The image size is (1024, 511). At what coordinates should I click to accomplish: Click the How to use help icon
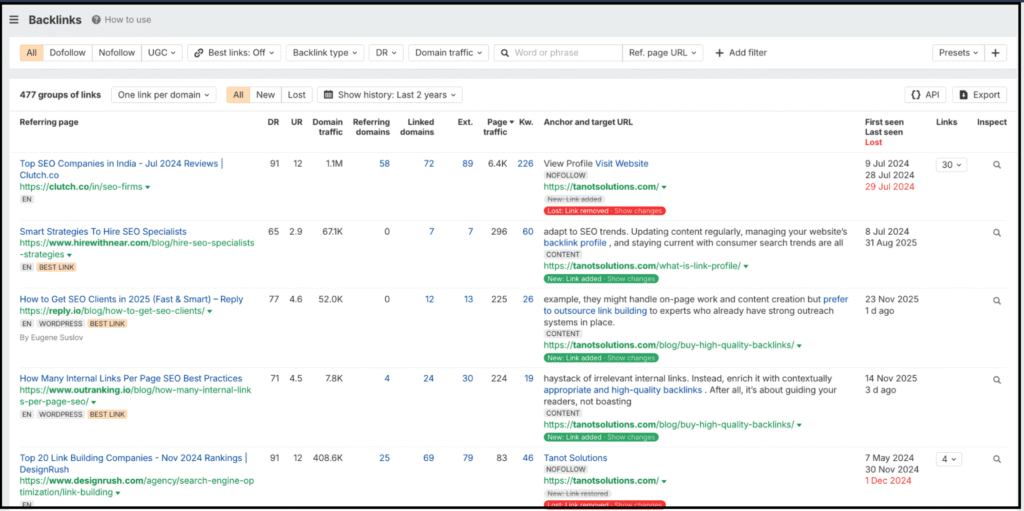click(x=96, y=20)
